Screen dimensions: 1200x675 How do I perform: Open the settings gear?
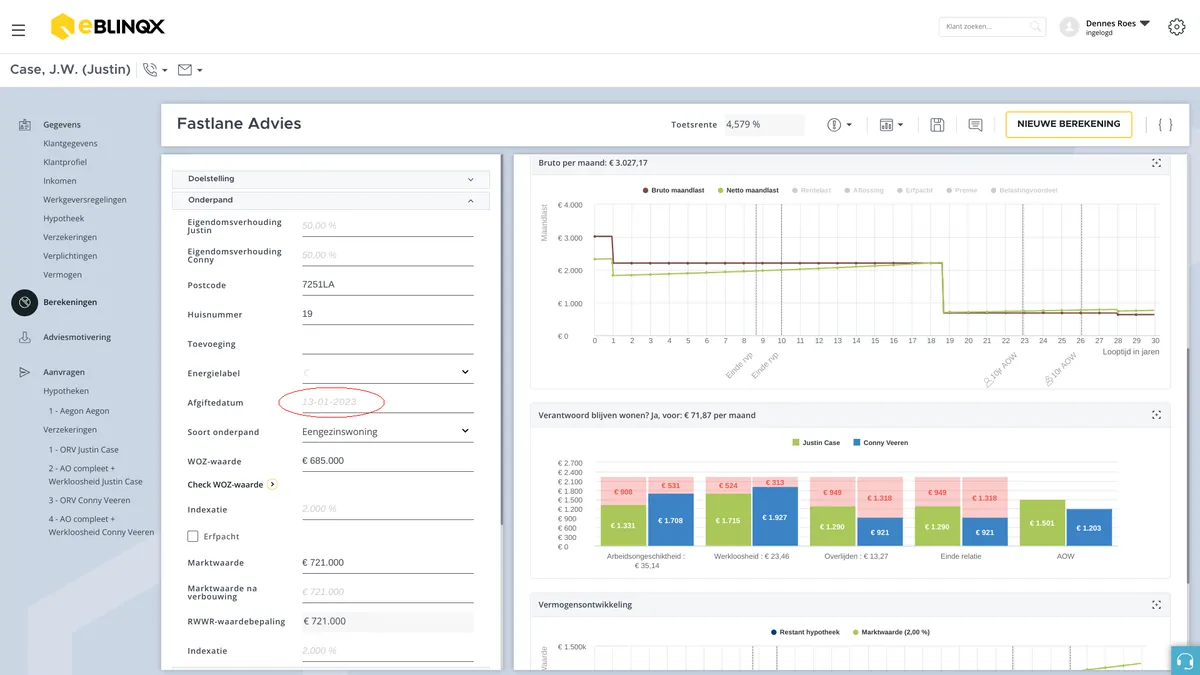point(1177,27)
